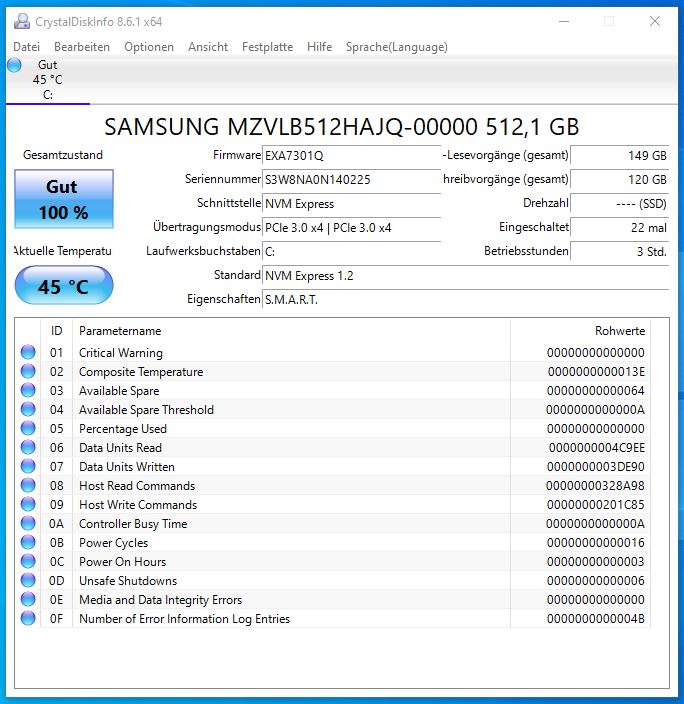
Task: Click the status orb for Percentage Used
Action: click(x=28, y=428)
